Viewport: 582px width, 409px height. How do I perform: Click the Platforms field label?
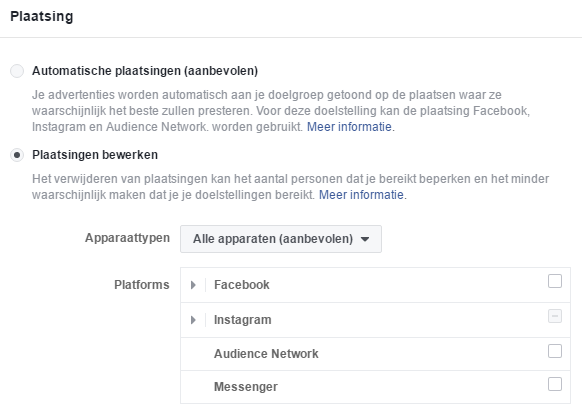pyautogui.click(x=141, y=285)
